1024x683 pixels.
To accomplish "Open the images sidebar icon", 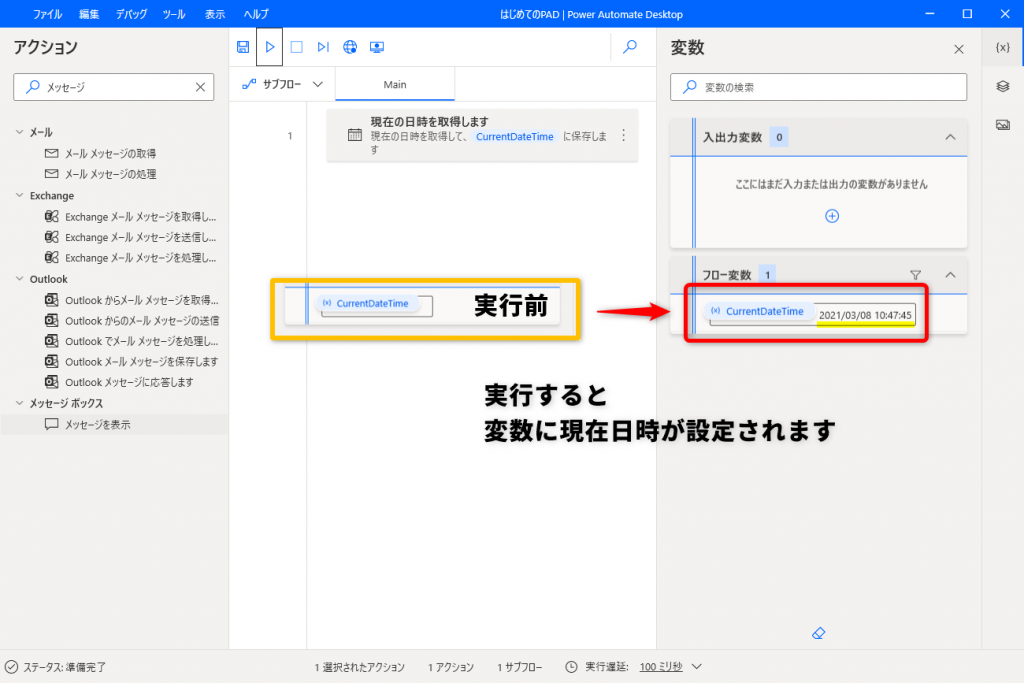I will pos(1002,124).
